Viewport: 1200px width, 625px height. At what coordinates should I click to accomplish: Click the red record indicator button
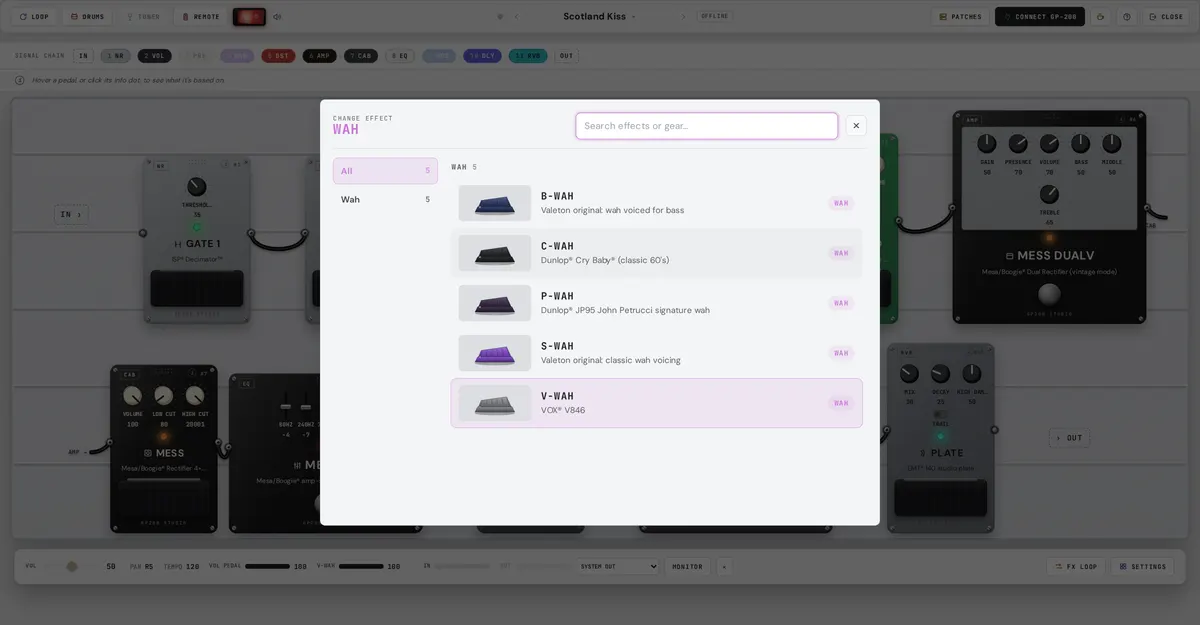[x=249, y=17]
